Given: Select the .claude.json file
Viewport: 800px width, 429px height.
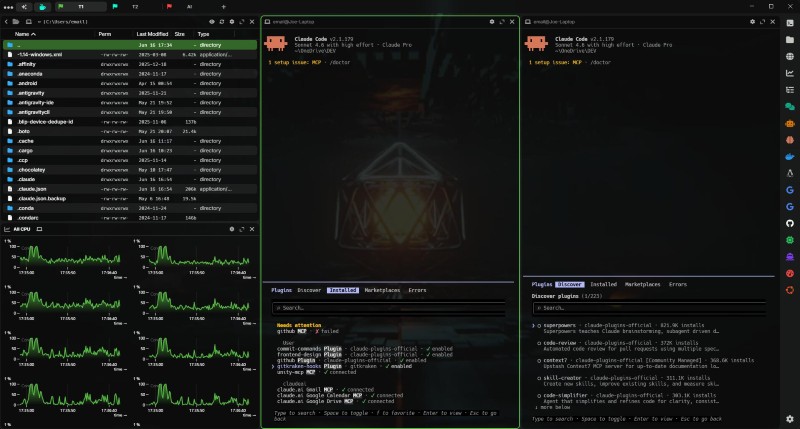Looking at the screenshot, I should pyautogui.click(x=130, y=189).
